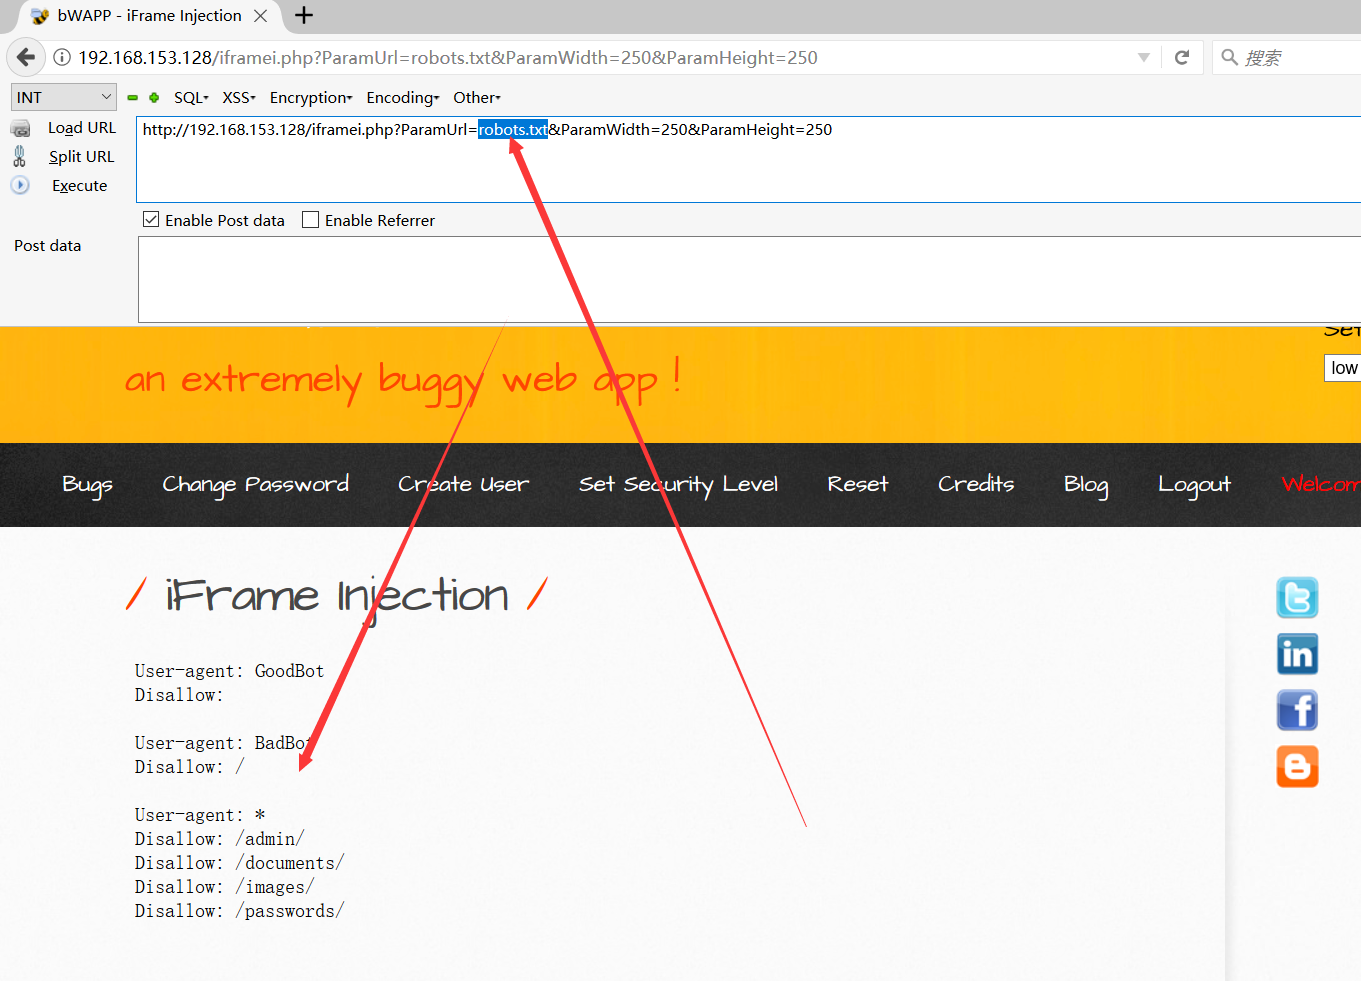1361x981 pixels.
Task: Expand the SQL dropdown menu
Action: click(x=191, y=97)
